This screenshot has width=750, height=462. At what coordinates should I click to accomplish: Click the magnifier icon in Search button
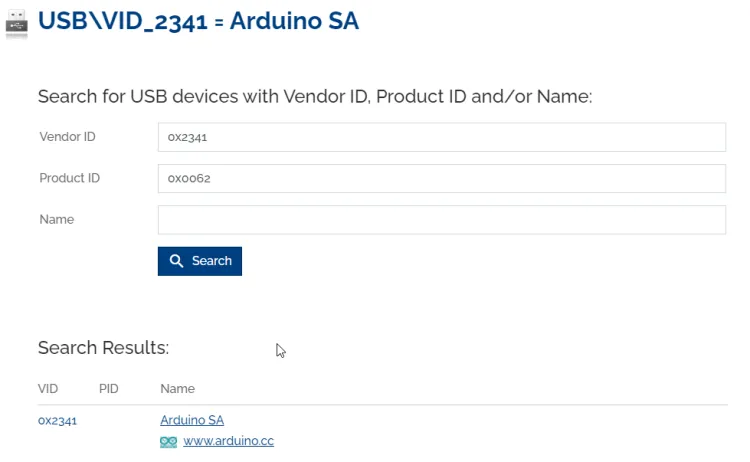[x=176, y=261]
